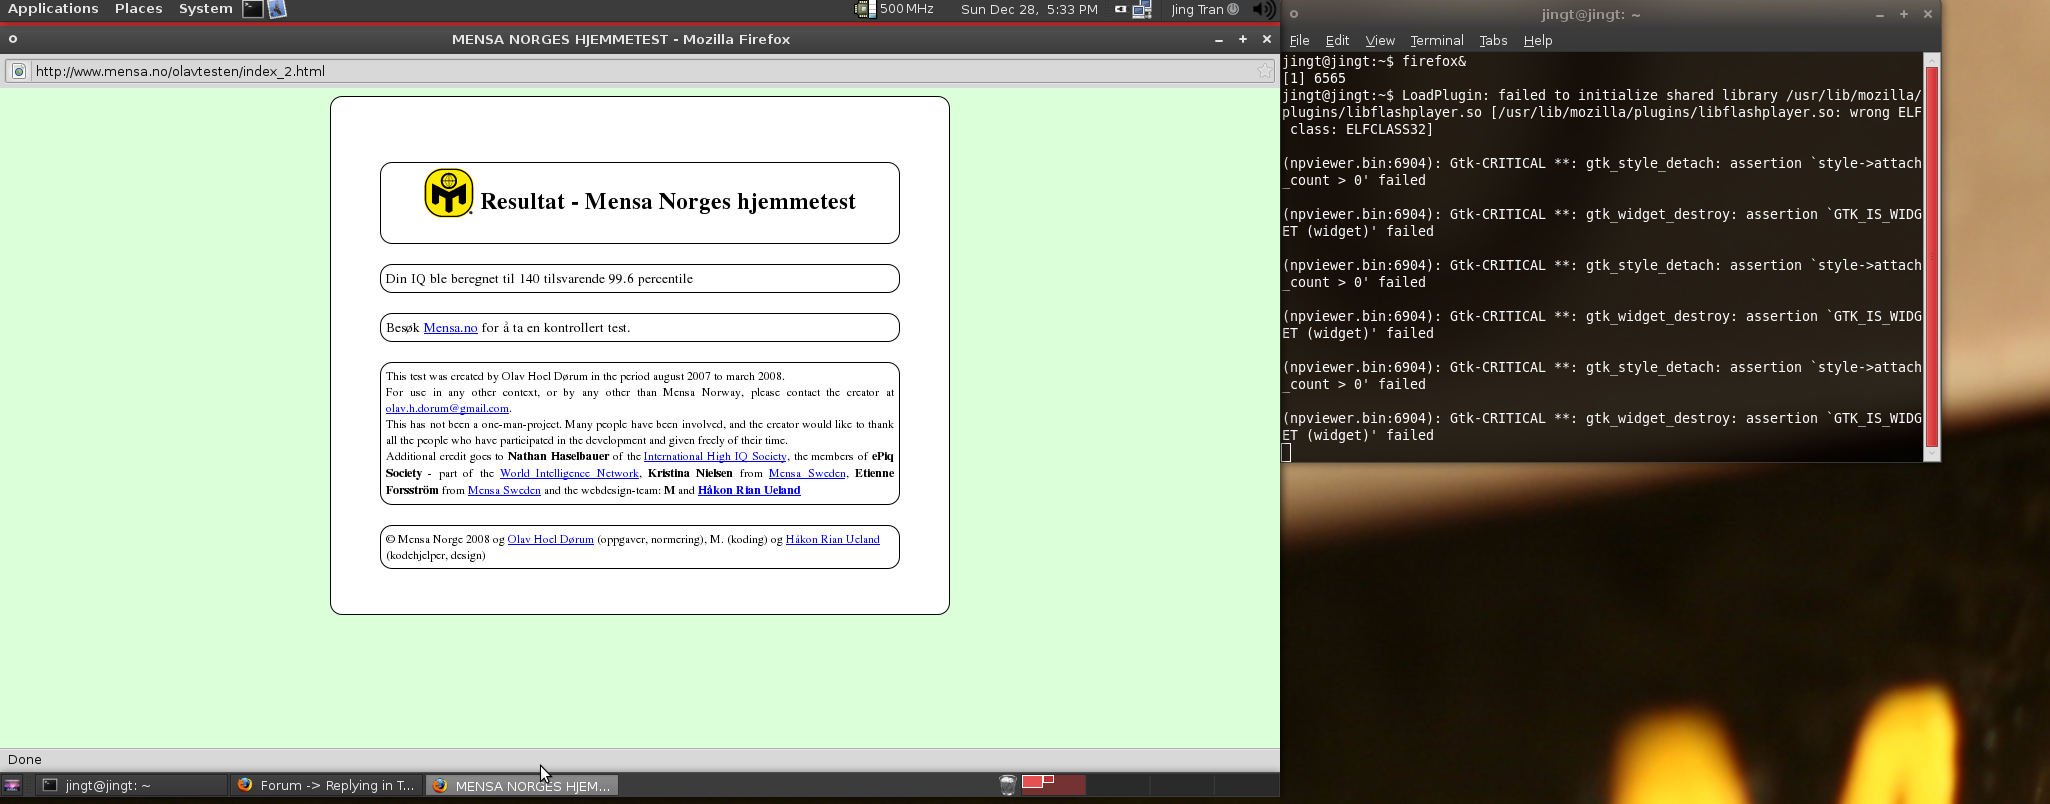Click the page identity icon in the Firefox address bar
This screenshot has width=2050, height=804.
coord(18,71)
